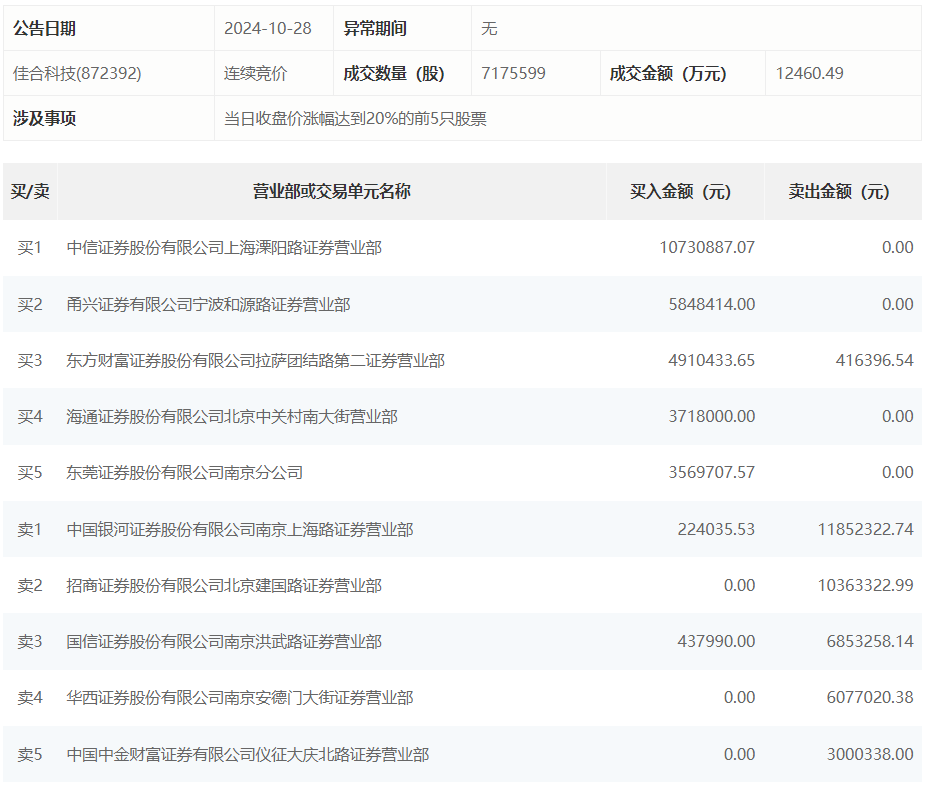Image resolution: width=929 pixels, height=790 pixels.
Task: Click sell amount 3000338.00
Action: [870, 754]
